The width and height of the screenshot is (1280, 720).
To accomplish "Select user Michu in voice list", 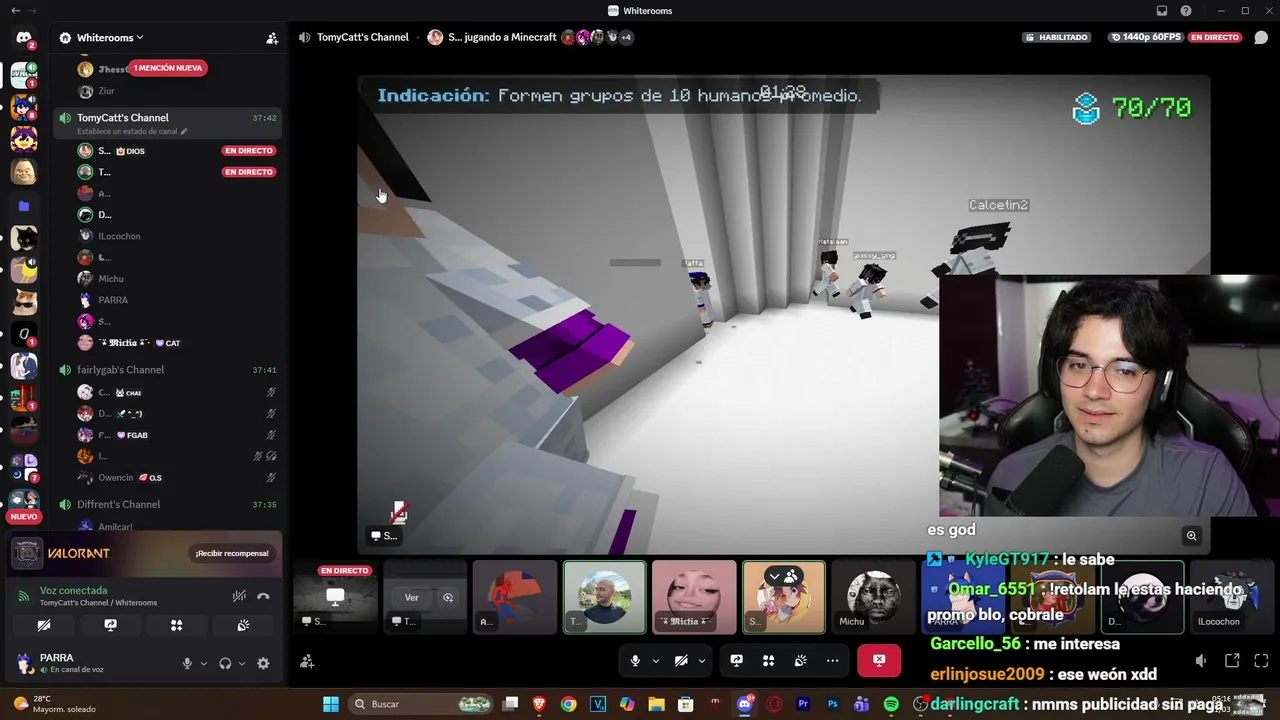I will point(111,279).
